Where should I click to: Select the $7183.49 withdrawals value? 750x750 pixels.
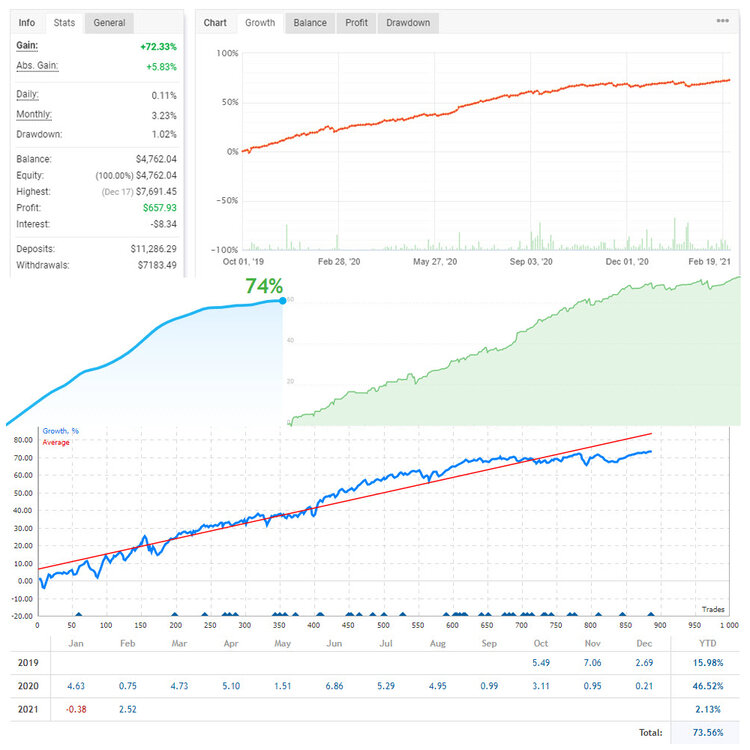pyautogui.click(x=157, y=265)
